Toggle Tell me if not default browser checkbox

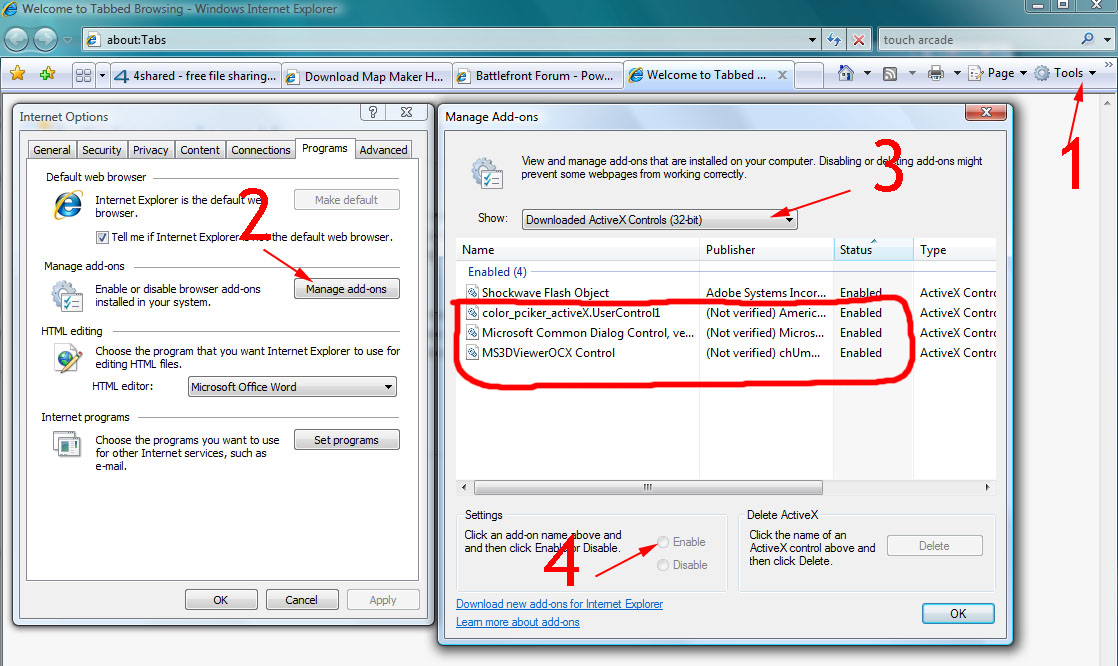click(x=102, y=237)
